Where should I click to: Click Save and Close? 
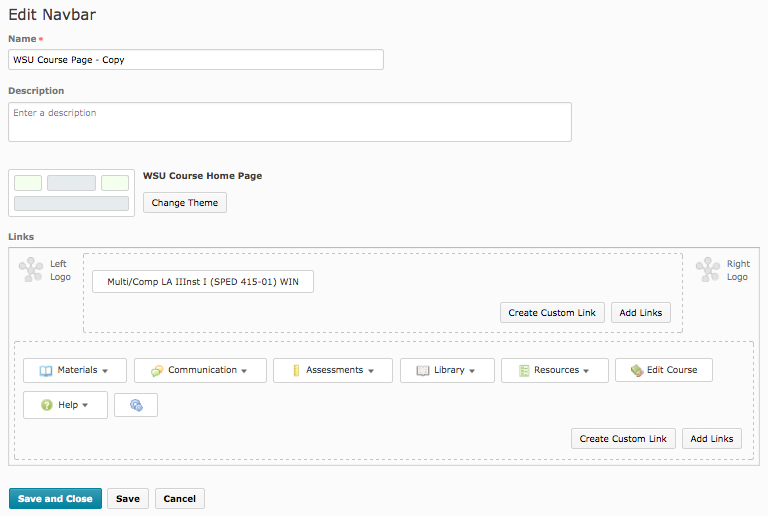click(x=55, y=498)
